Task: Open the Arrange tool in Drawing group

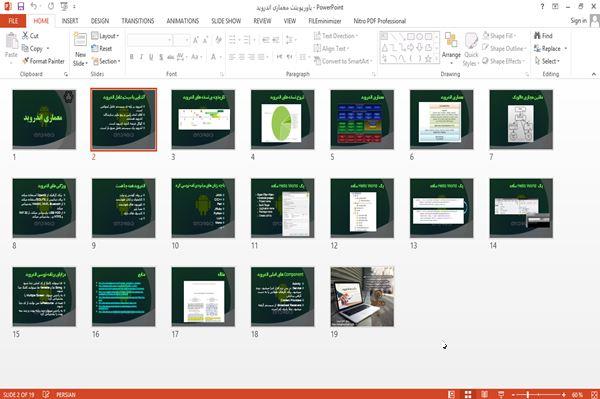Action: (451, 47)
